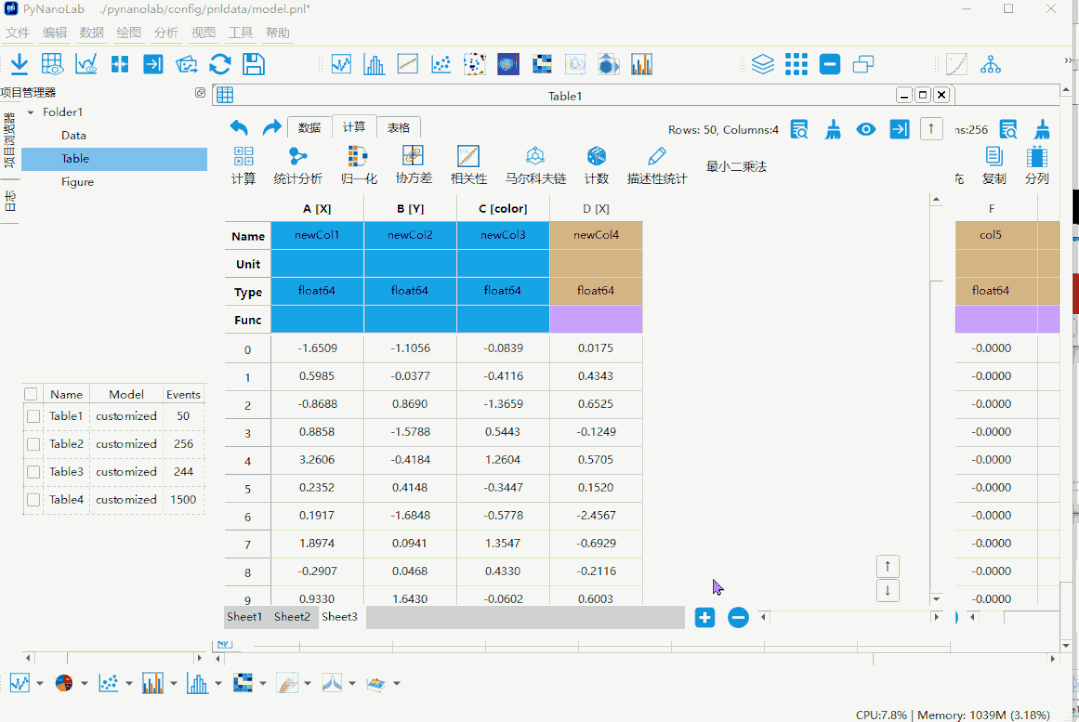Click column header D [X]
Screen dimensions: 1079x722
coord(596,209)
